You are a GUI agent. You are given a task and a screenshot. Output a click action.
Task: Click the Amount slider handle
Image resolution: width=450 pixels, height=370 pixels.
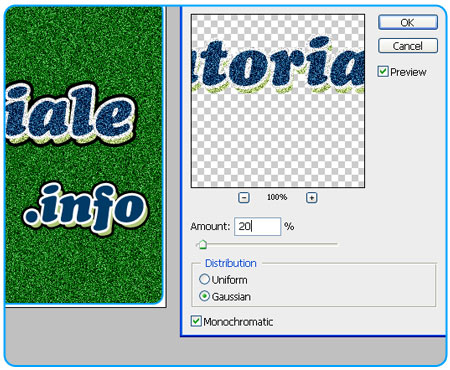[202, 245]
